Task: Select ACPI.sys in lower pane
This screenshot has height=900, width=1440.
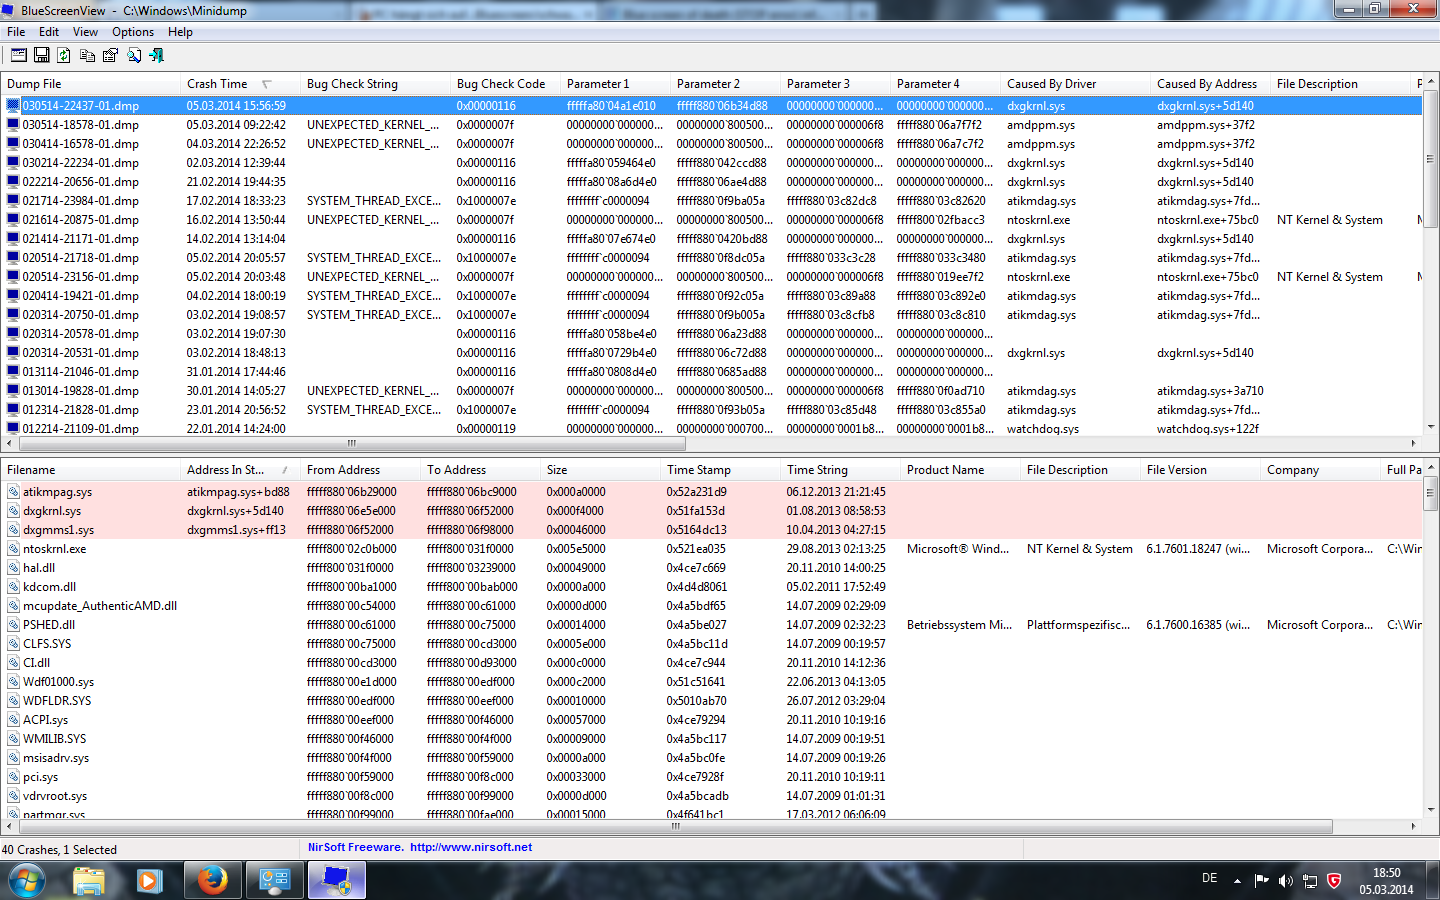Action: click(711, 720)
